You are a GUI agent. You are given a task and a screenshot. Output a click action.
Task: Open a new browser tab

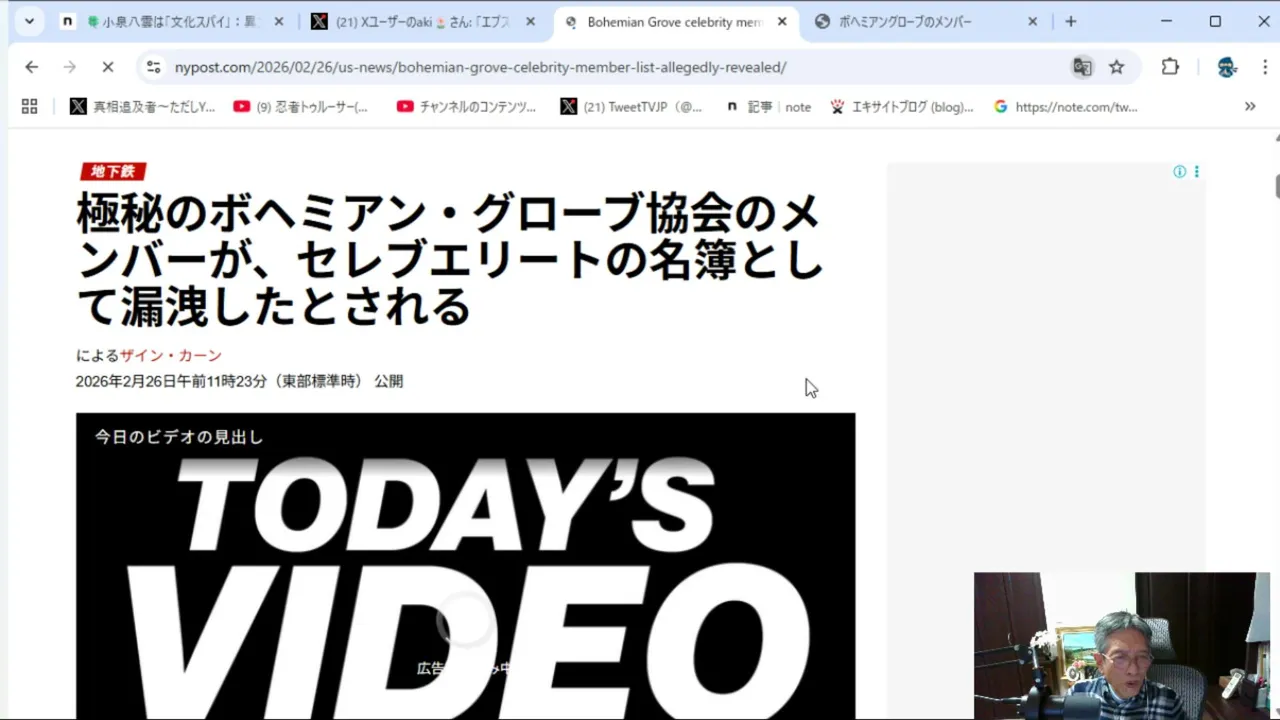point(1071,21)
